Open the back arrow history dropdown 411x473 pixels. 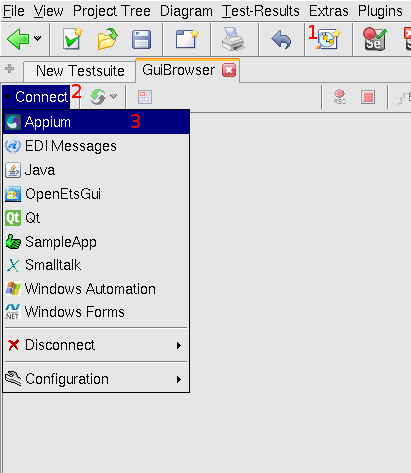pyautogui.click(x=38, y=38)
